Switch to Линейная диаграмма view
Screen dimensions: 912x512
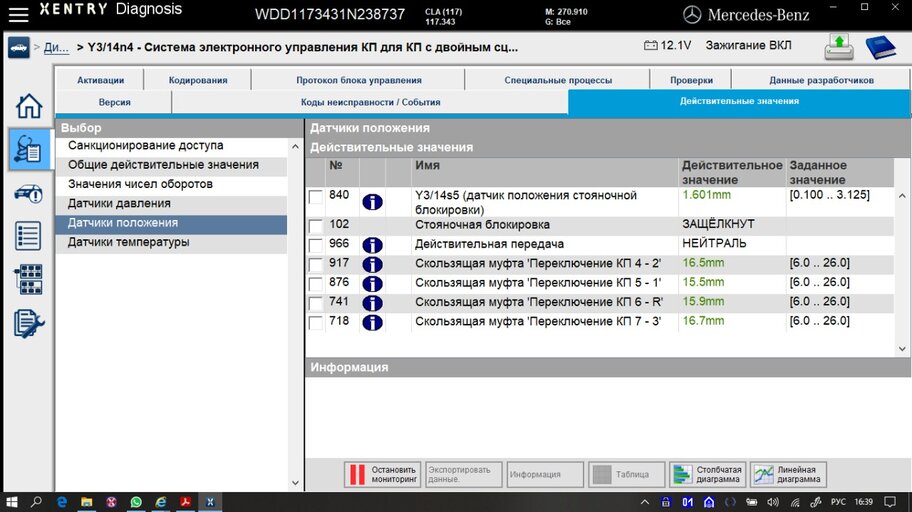[788, 474]
